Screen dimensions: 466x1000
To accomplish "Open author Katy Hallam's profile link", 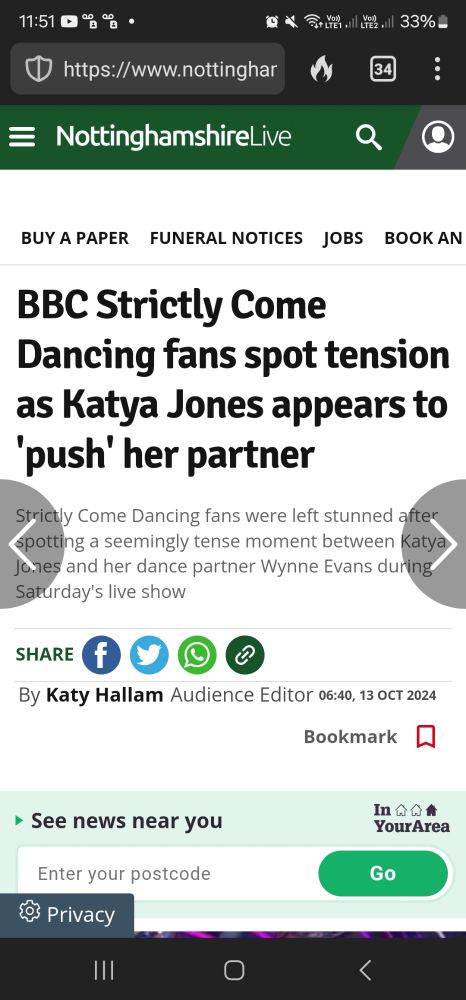I will [x=105, y=695].
